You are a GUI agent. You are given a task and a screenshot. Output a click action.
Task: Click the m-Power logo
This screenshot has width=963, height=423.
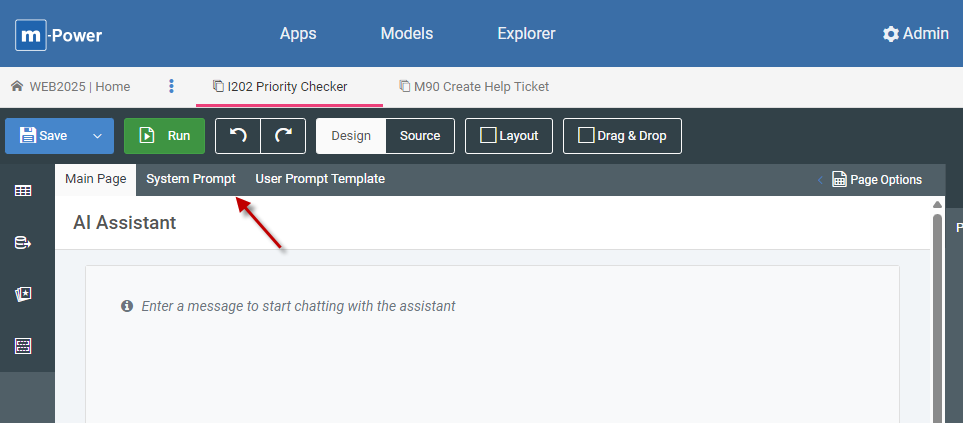tap(58, 35)
